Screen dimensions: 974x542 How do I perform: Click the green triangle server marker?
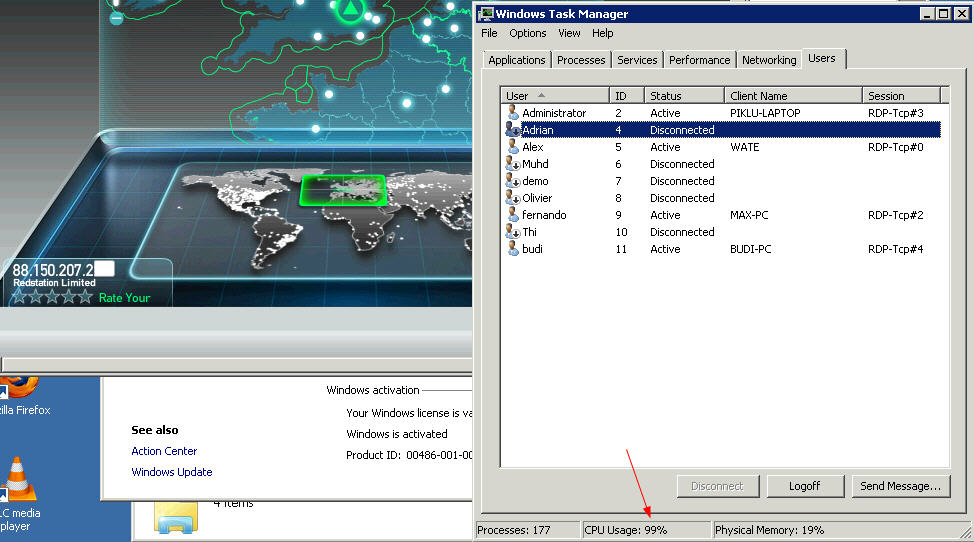(351, 9)
